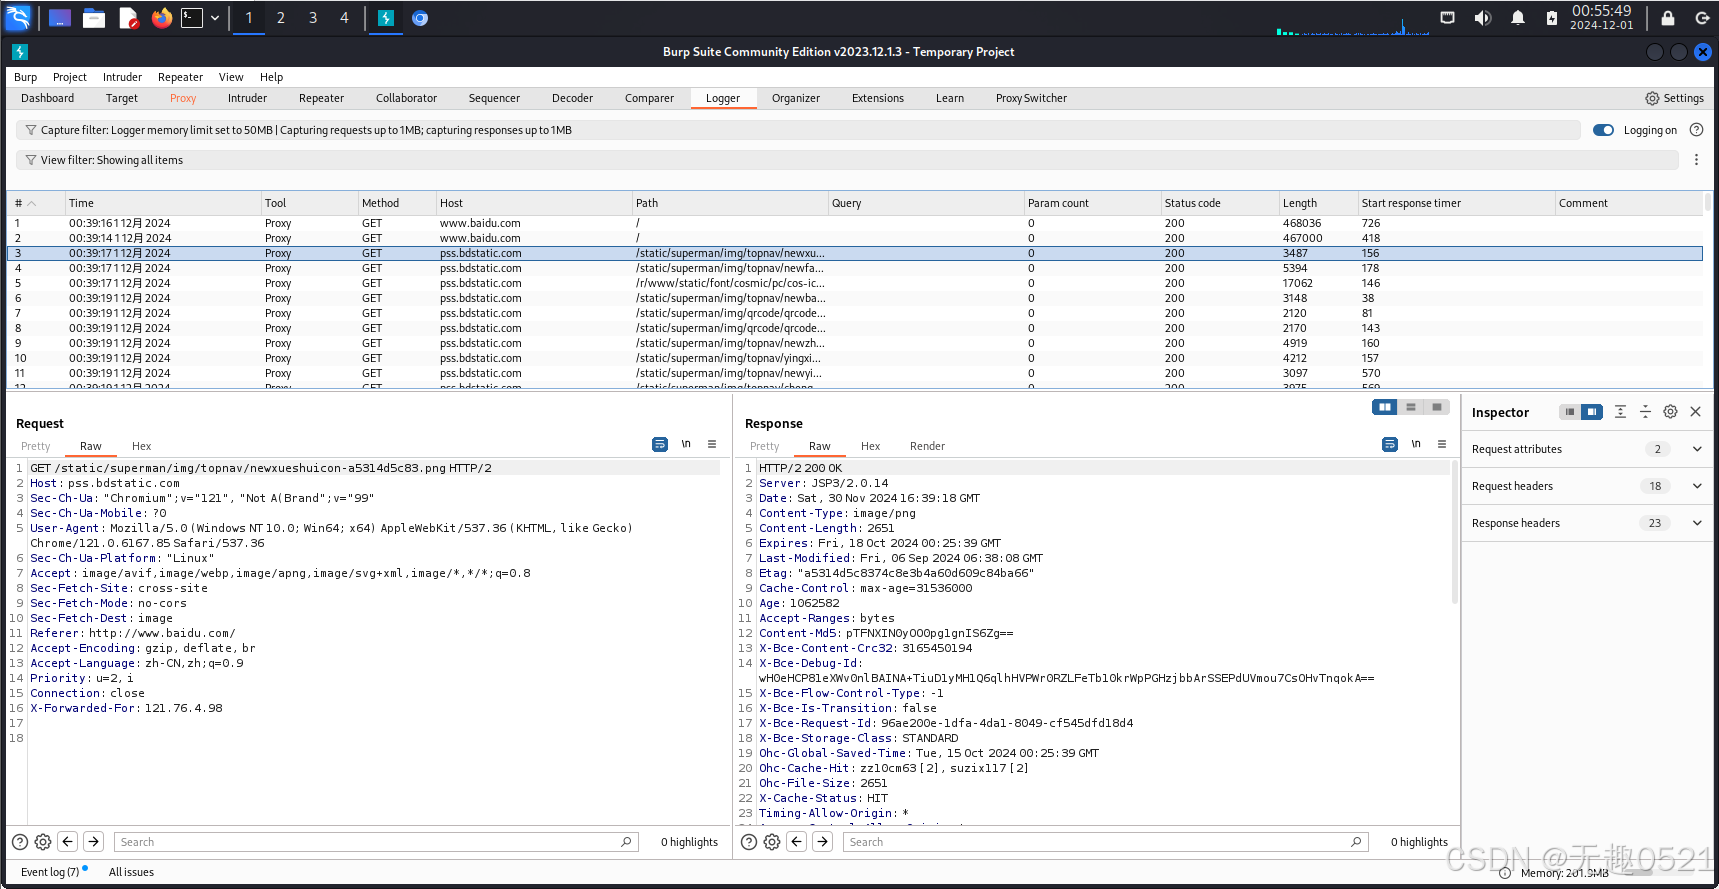The height and width of the screenshot is (889, 1719).
Task: Open the capture filter funnel settings
Action: click(31, 130)
